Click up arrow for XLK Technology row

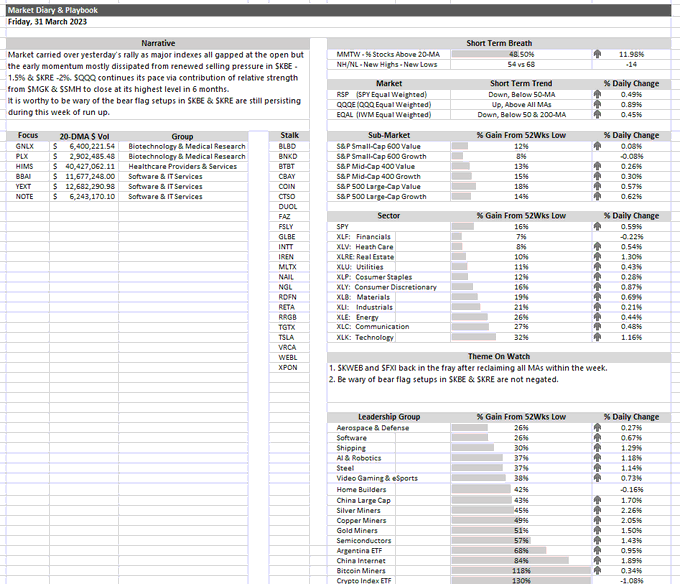(597, 337)
